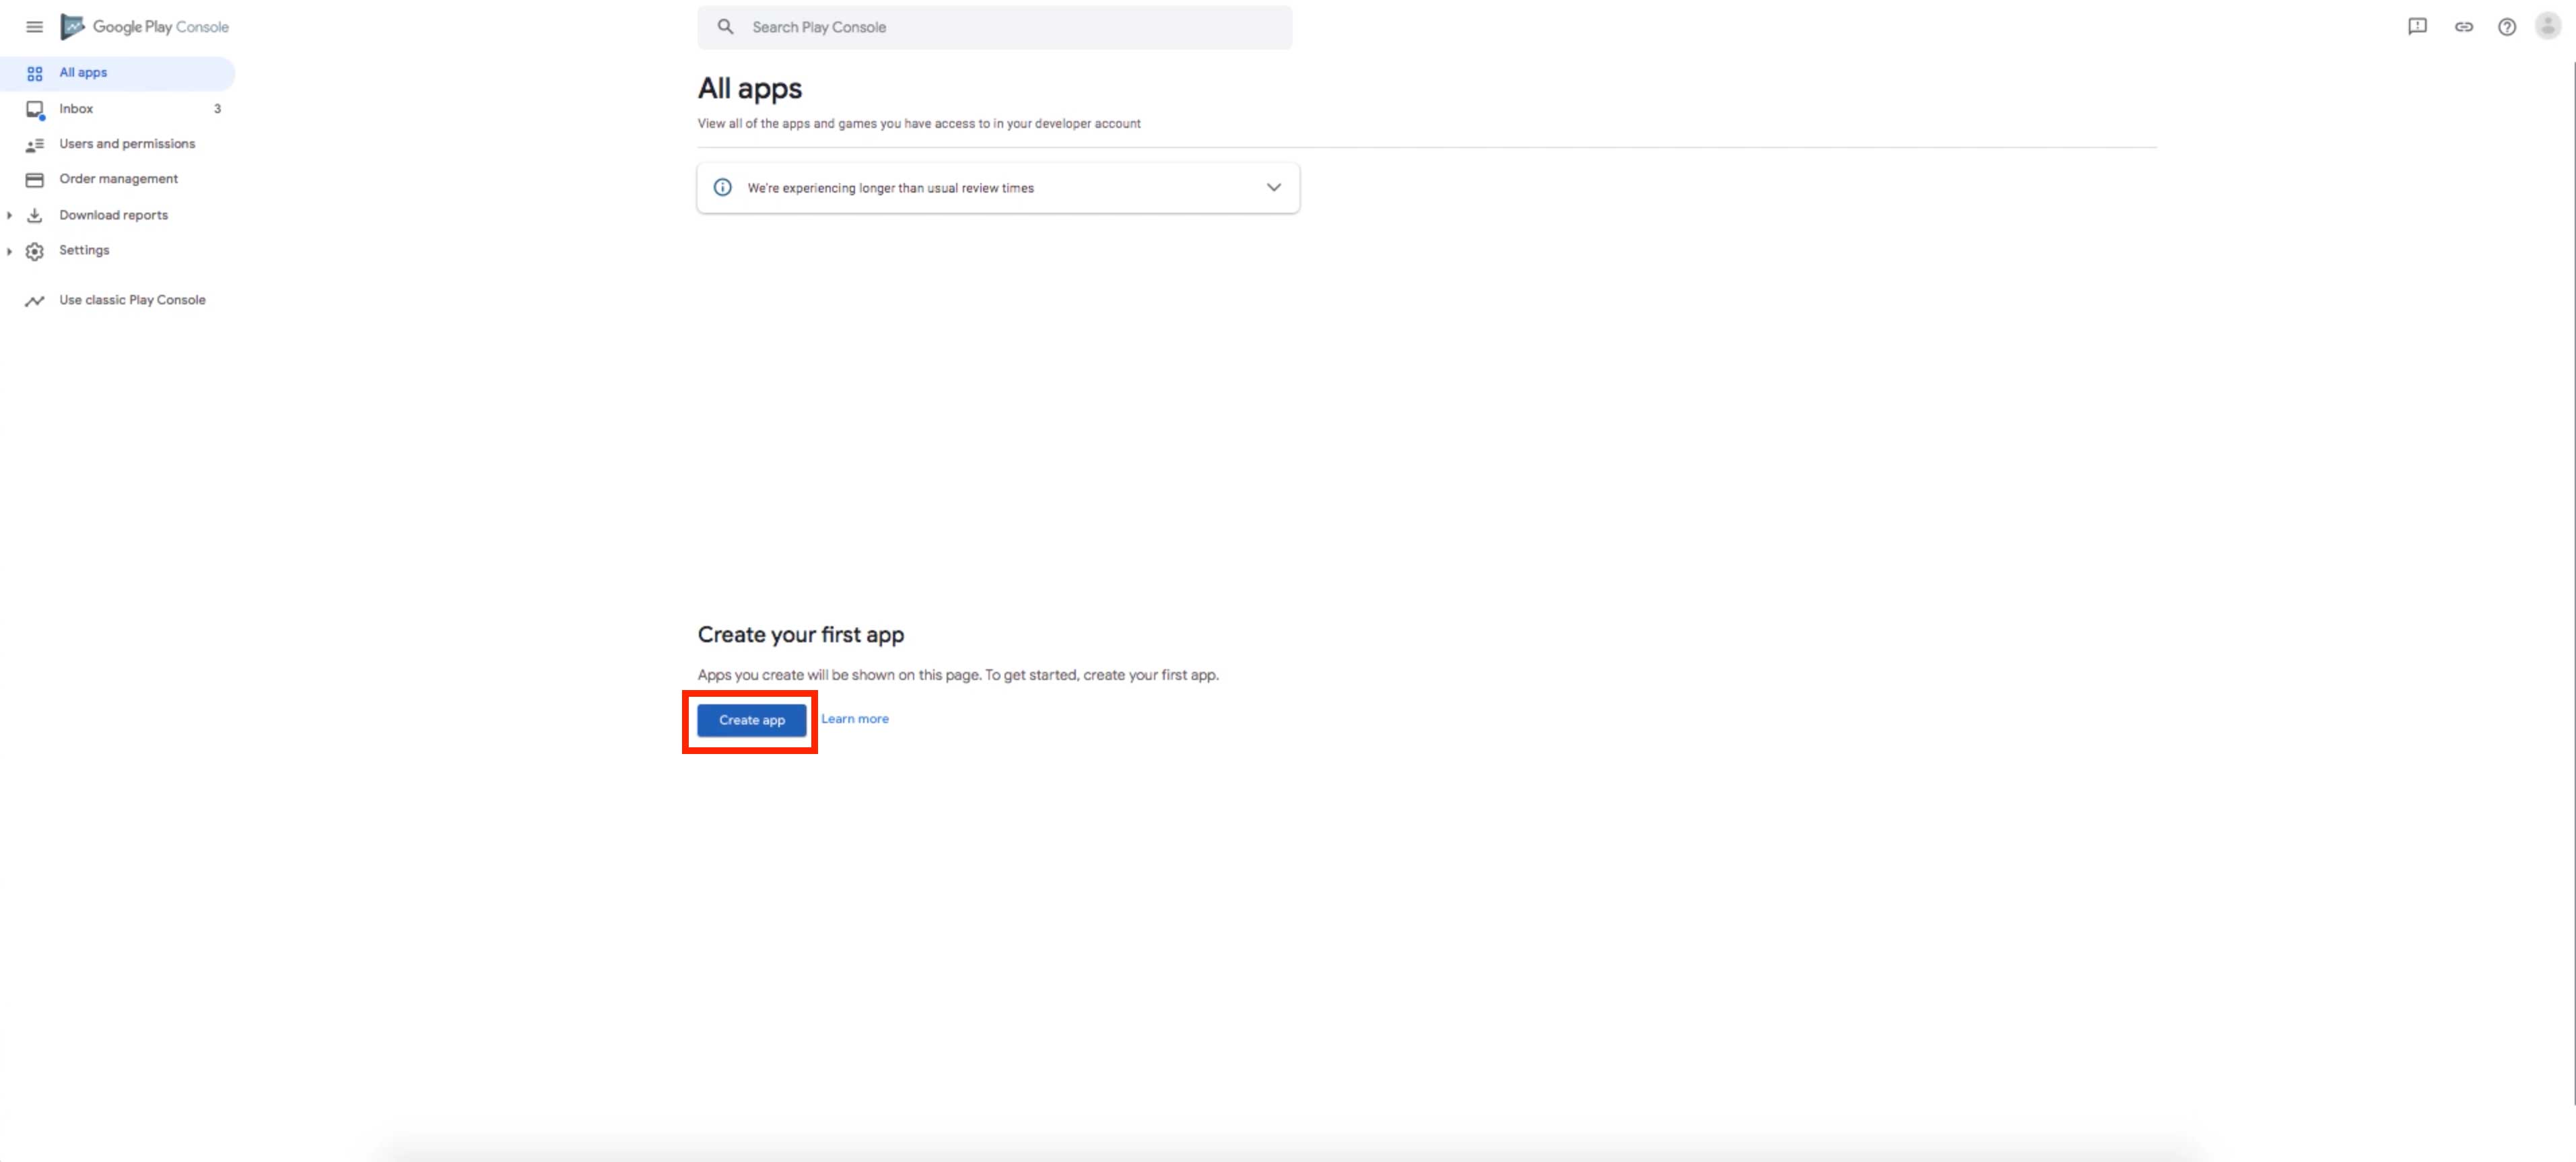Go to Users and permissions

(x=127, y=144)
